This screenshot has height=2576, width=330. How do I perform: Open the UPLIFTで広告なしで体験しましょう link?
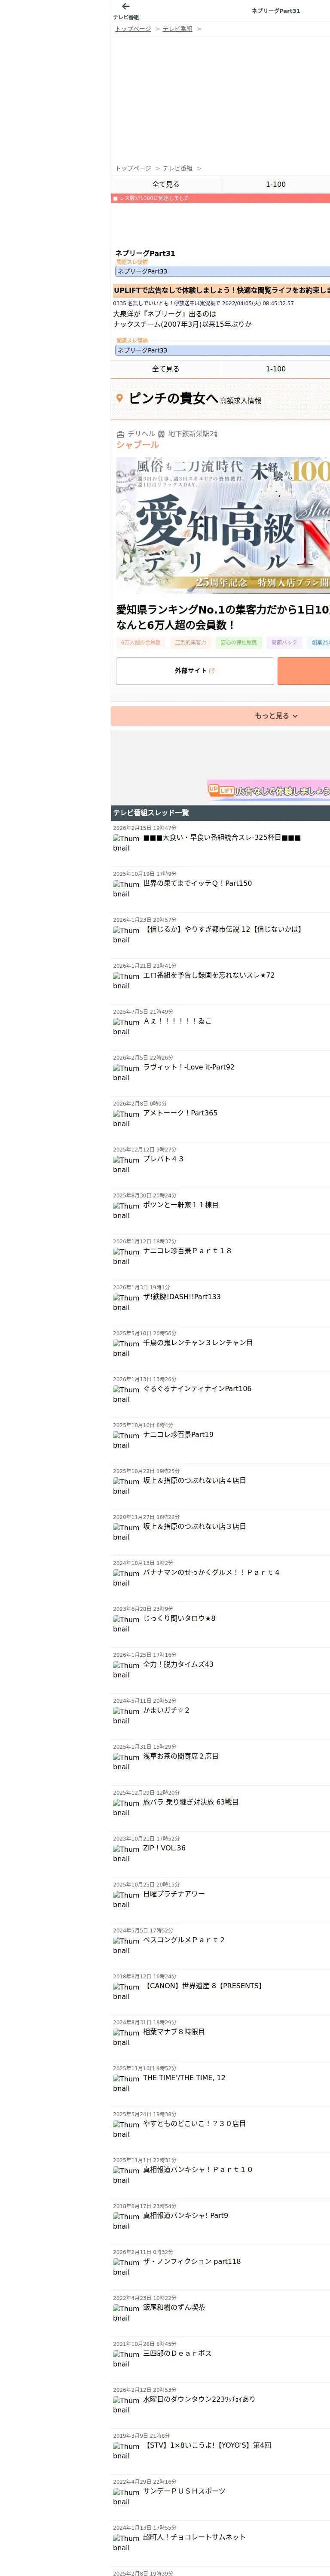click(221, 290)
